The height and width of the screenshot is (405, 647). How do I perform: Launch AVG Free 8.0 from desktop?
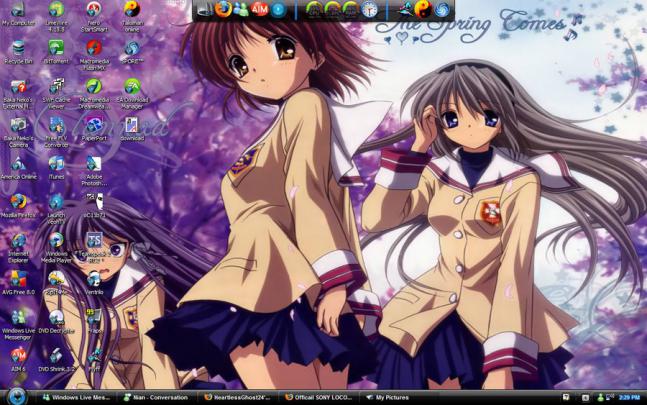18,283
